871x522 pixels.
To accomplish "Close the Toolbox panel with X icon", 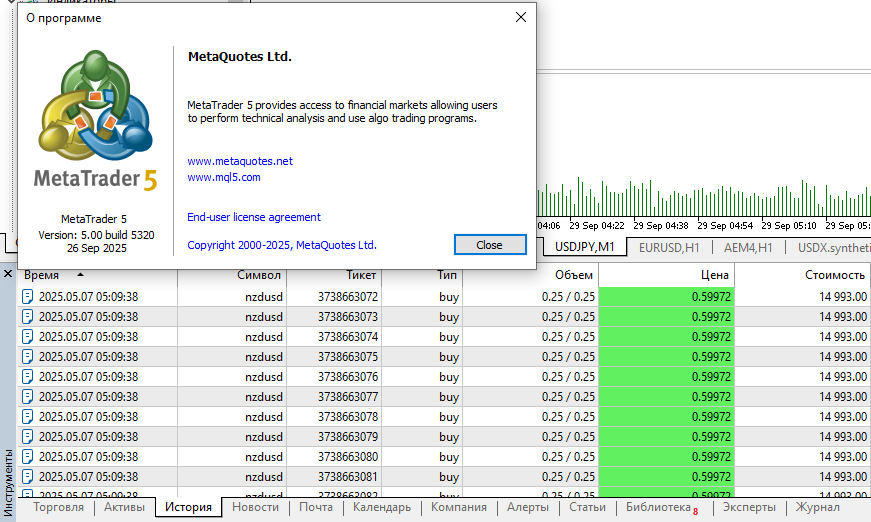I will click(8, 274).
